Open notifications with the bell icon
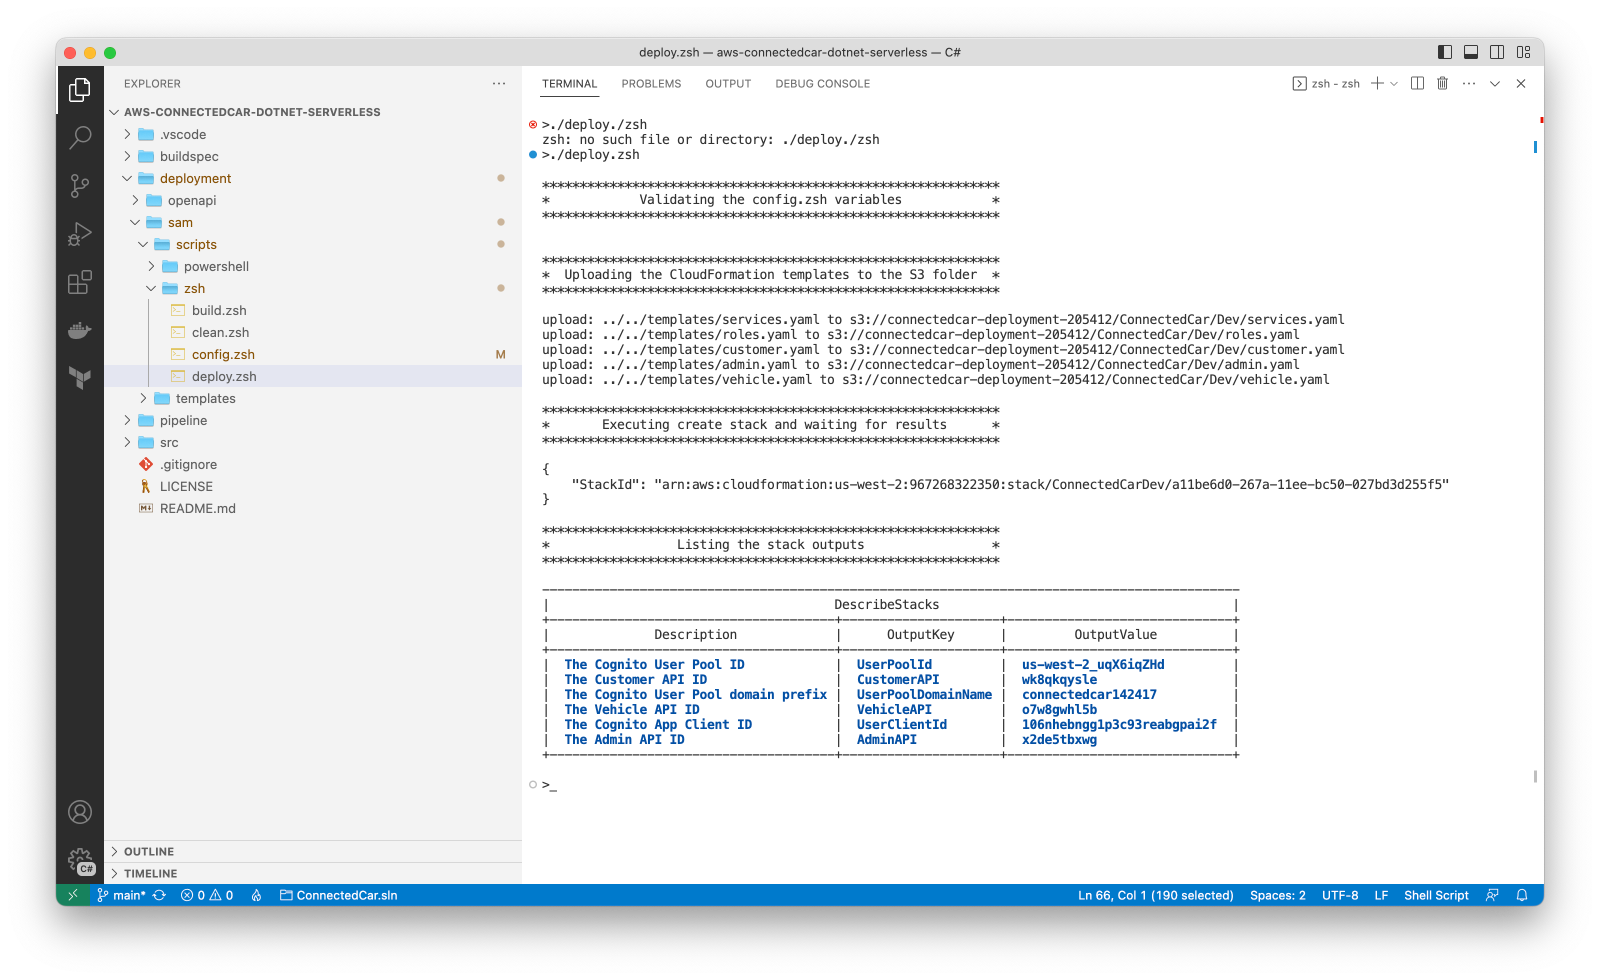This screenshot has width=1600, height=980. pos(1522,895)
